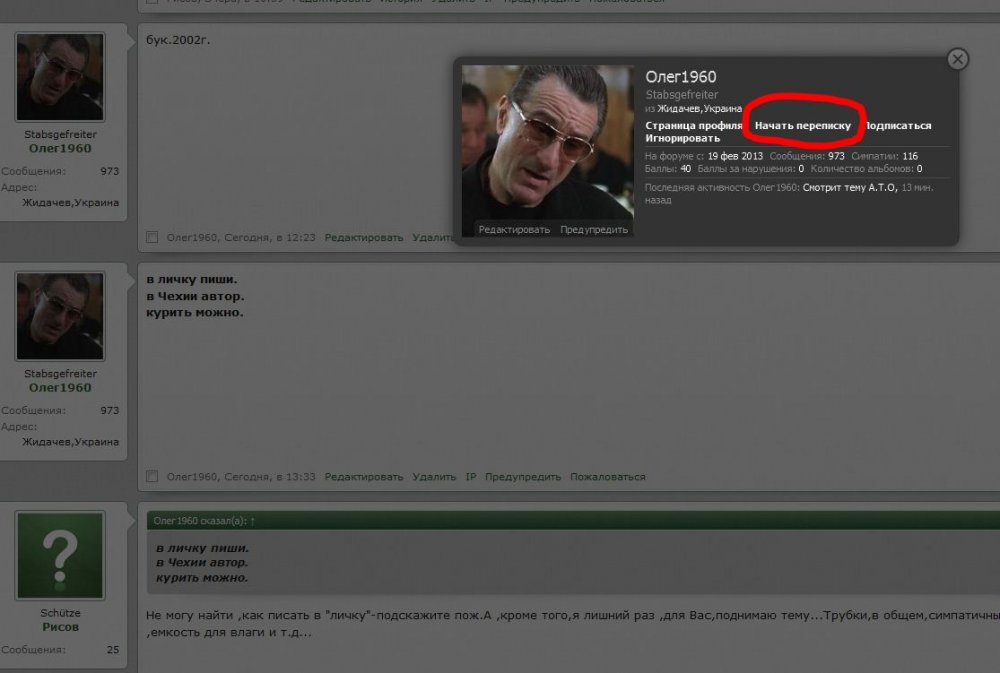Click Пожаловаться on the 13:33 post
Screen dimensions: 1000x673
click(608, 477)
